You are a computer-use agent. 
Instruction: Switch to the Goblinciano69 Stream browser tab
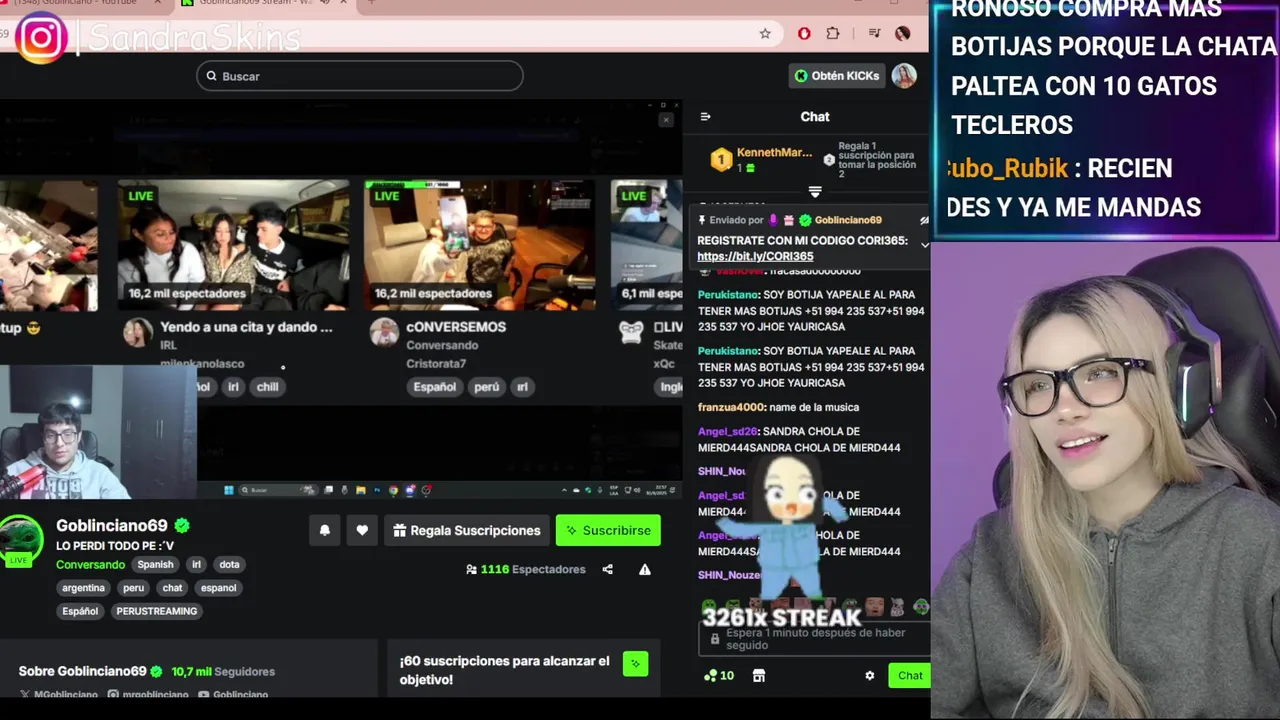click(262, 4)
